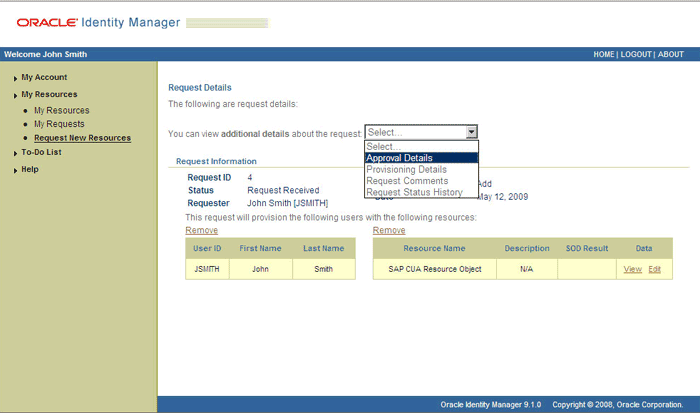This screenshot has width=700, height=413.
Task: Click the JSMITH user ID cell
Action: [x=207, y=269]
